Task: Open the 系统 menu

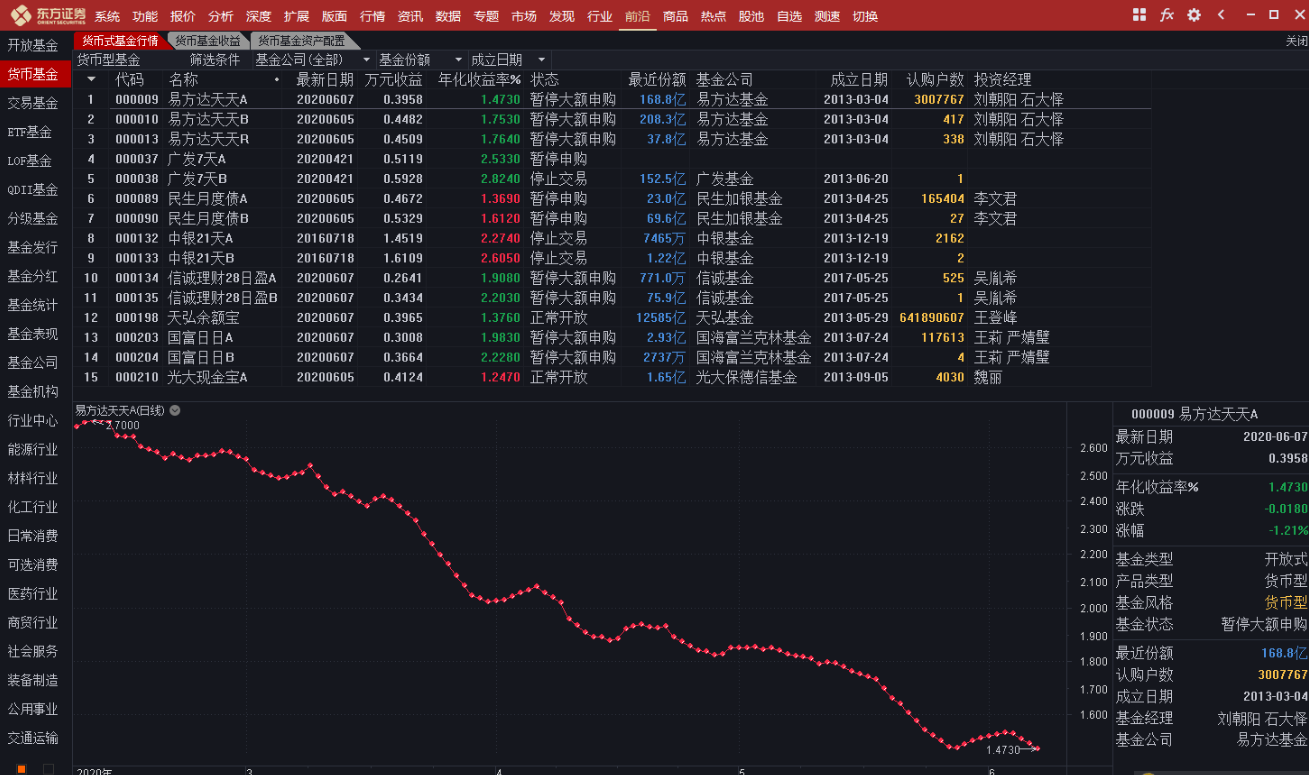Action: (x=107, y=16)
